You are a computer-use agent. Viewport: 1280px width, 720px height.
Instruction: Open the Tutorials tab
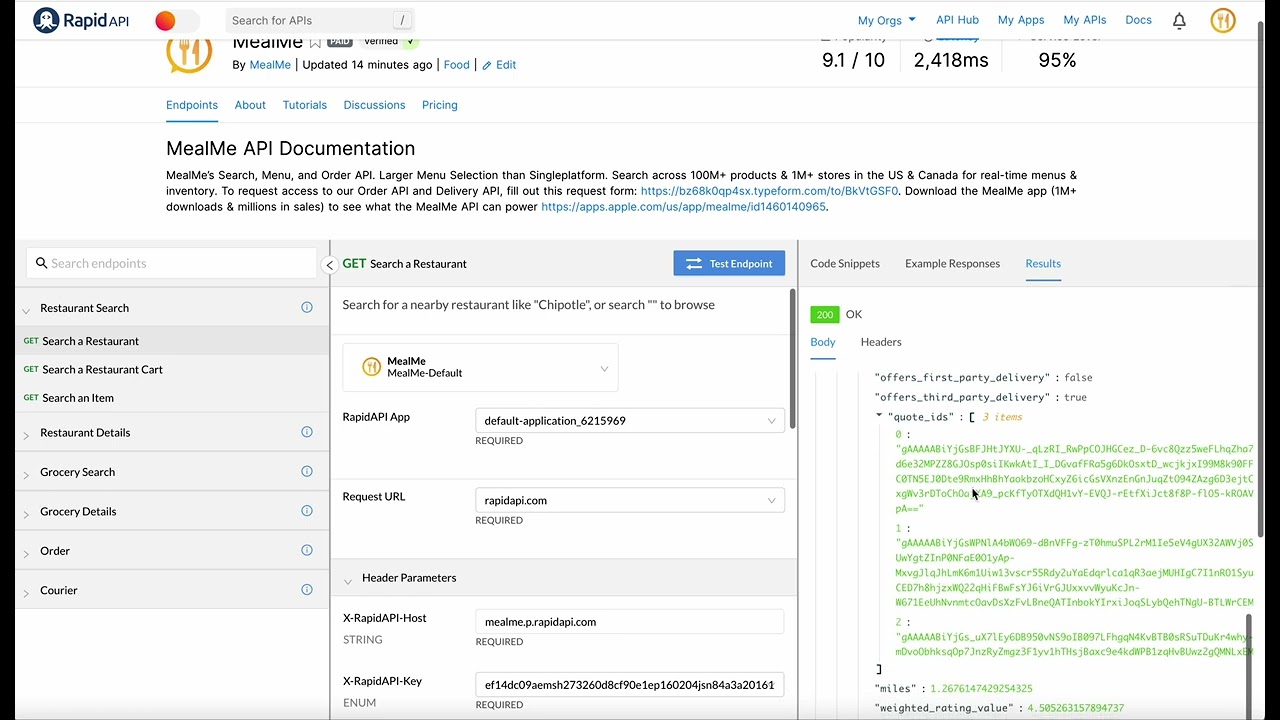point(305,105)
